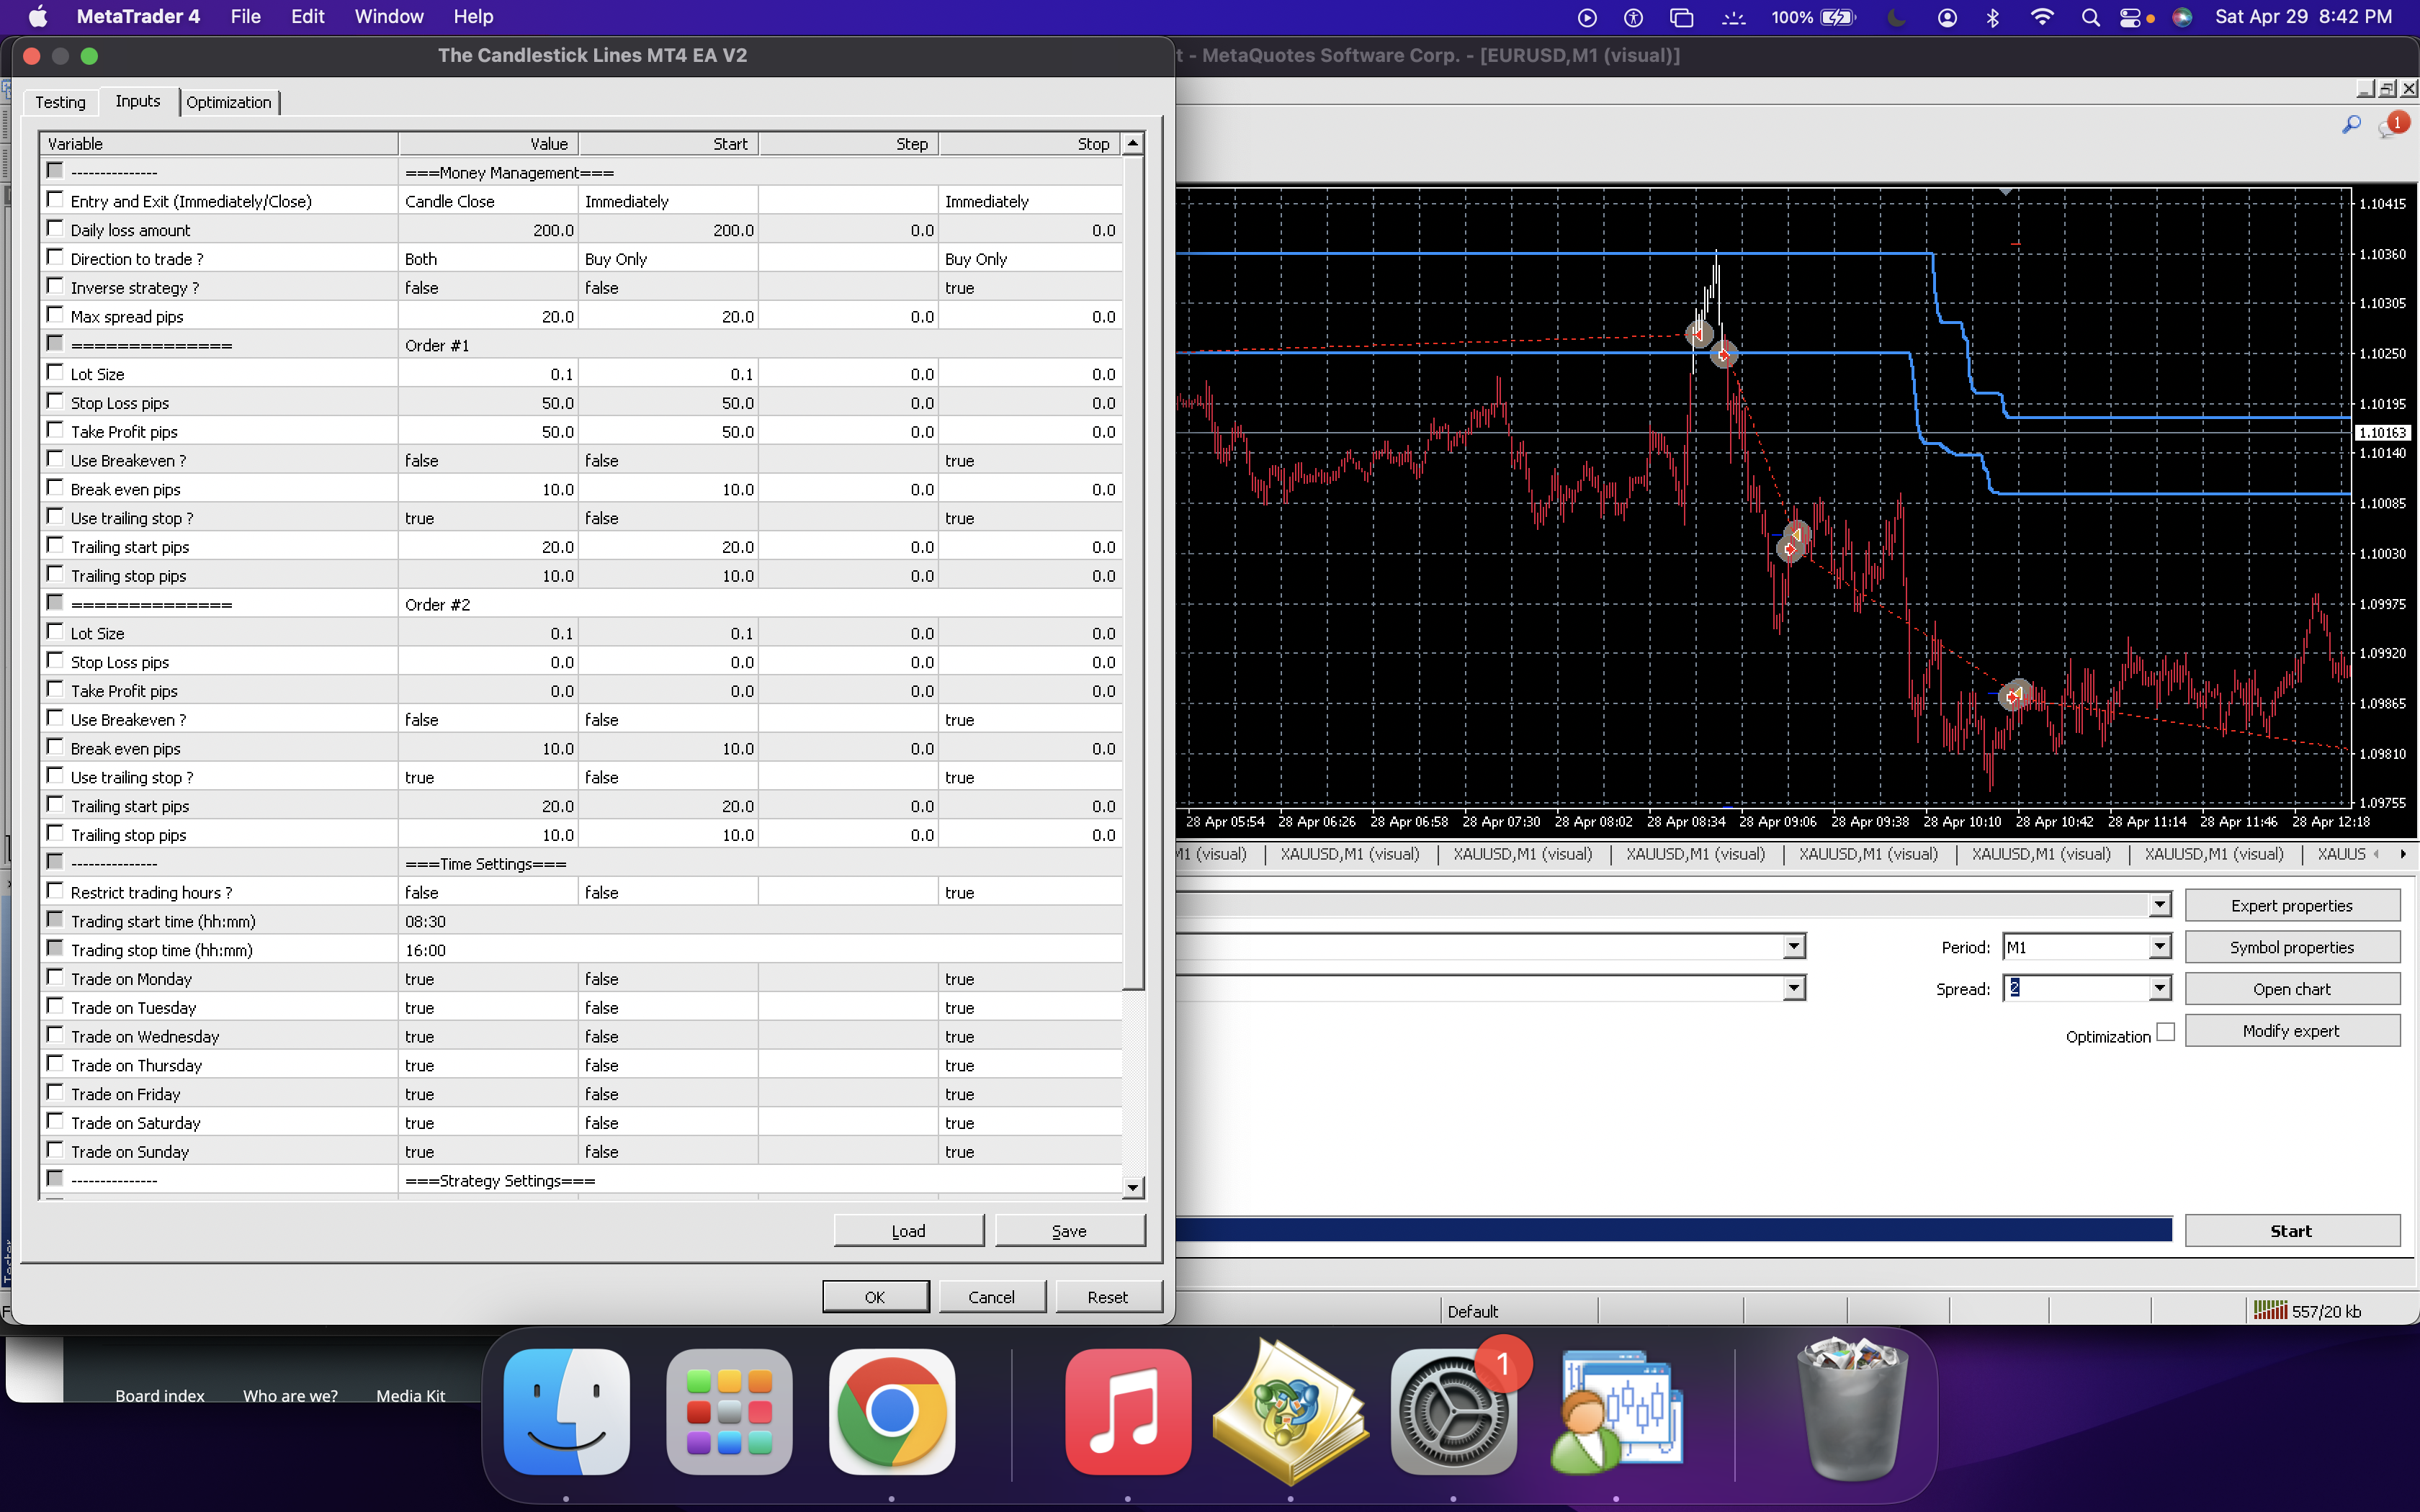Launch the MetaTrader 4 dock icon
2420x1512 pixels.
1616,1411
